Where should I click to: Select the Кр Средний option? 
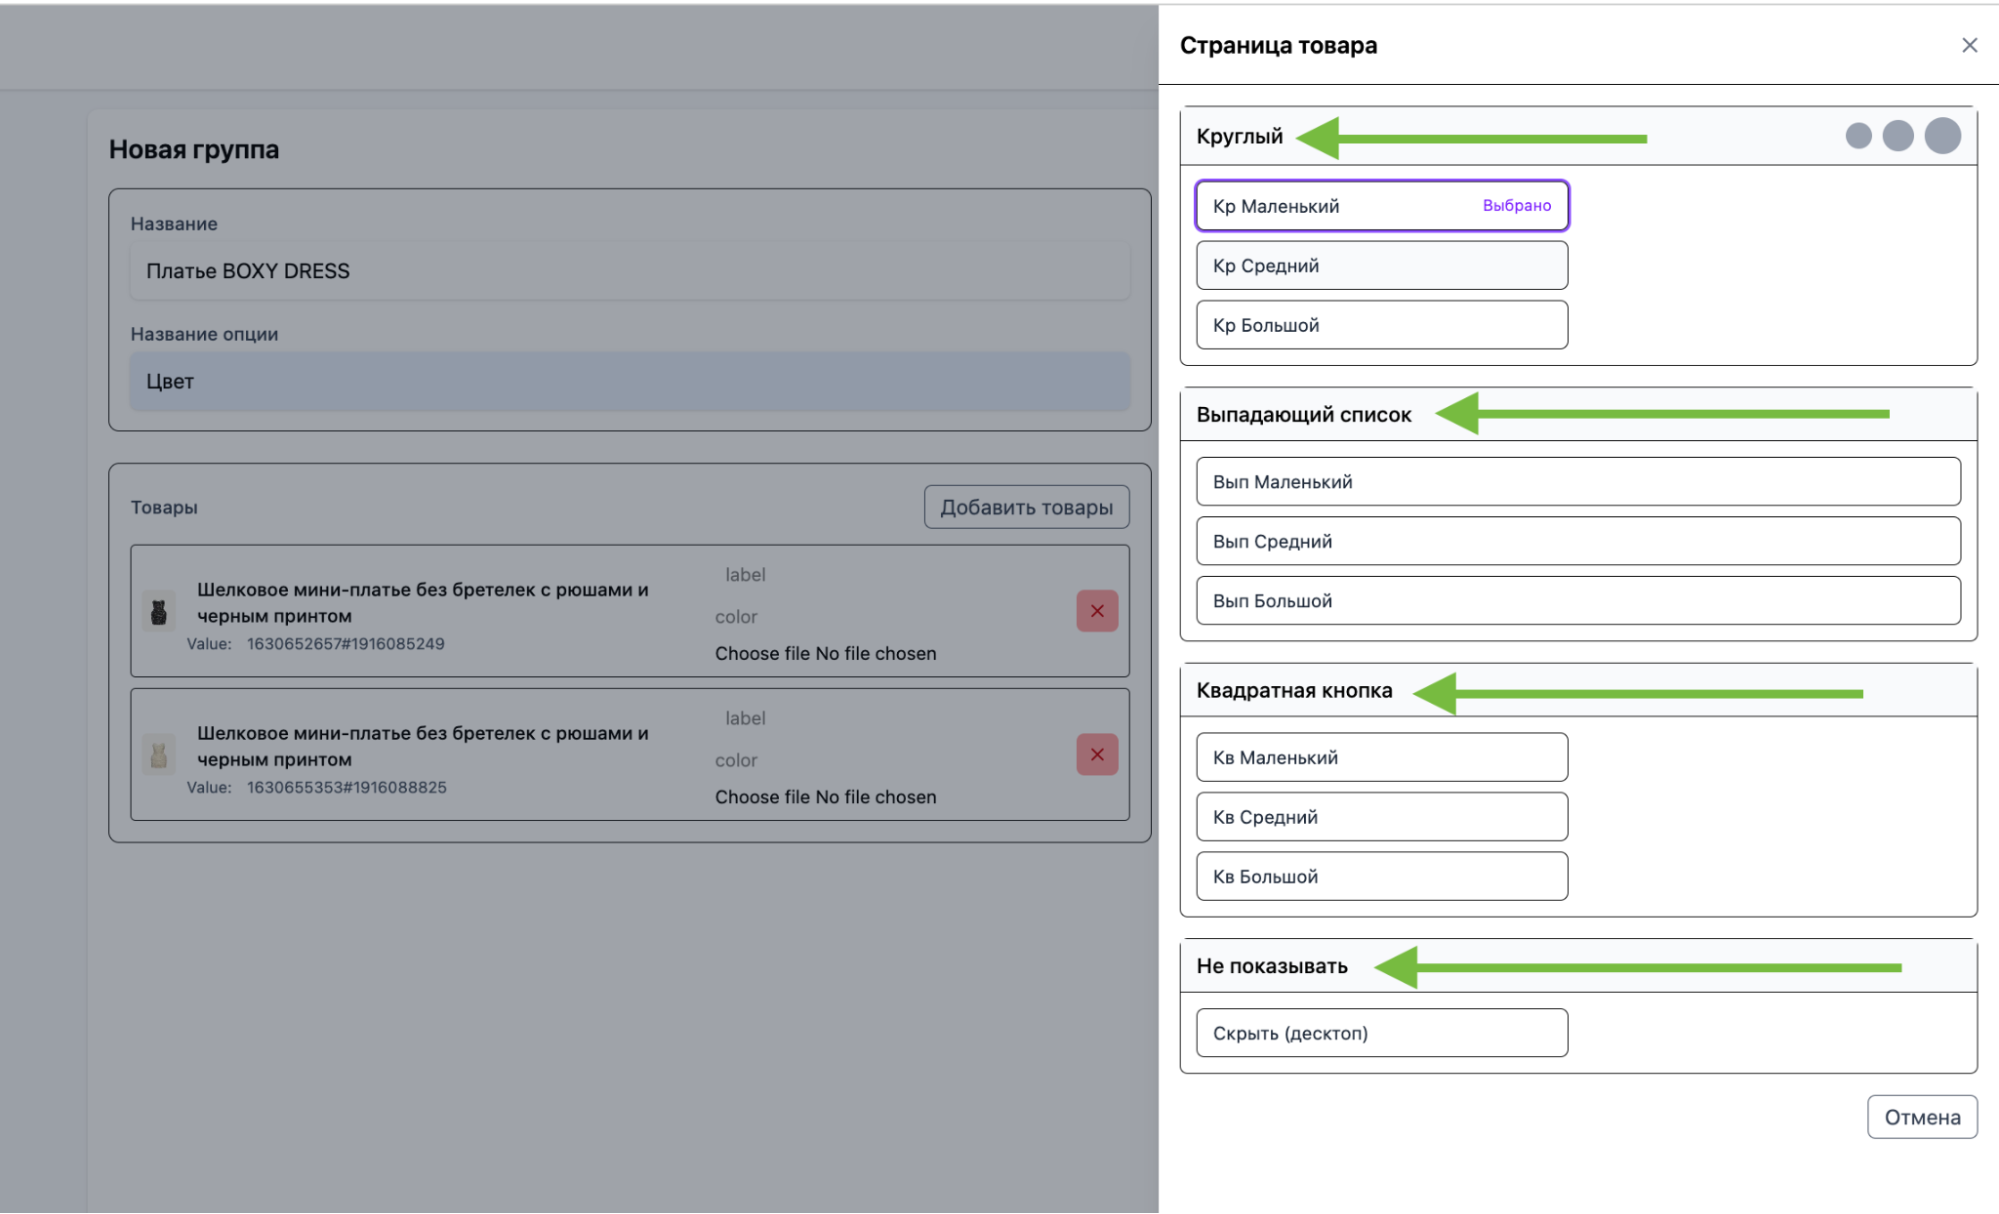[x=1381, y=265]
